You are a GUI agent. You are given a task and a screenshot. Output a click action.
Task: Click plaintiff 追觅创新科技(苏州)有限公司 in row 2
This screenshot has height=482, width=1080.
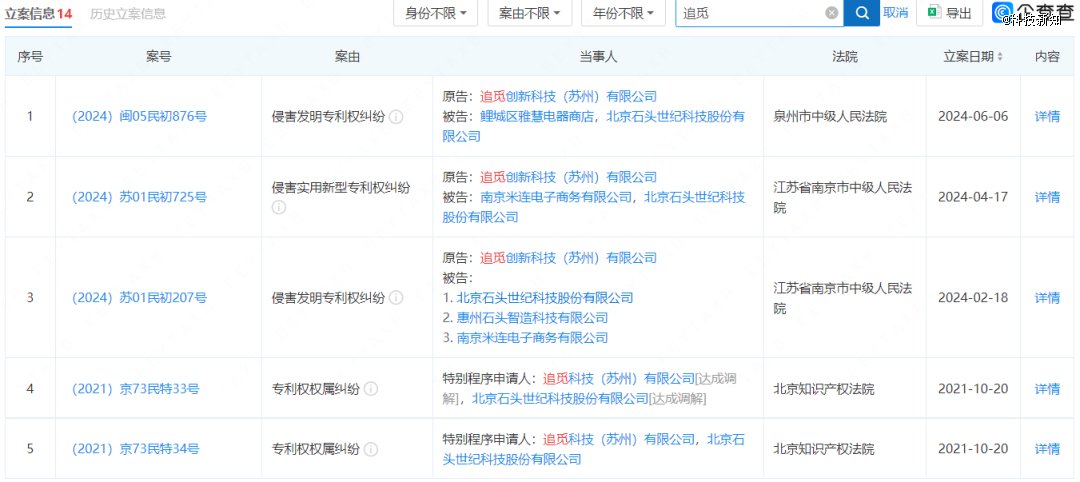[x=568, y=177]
